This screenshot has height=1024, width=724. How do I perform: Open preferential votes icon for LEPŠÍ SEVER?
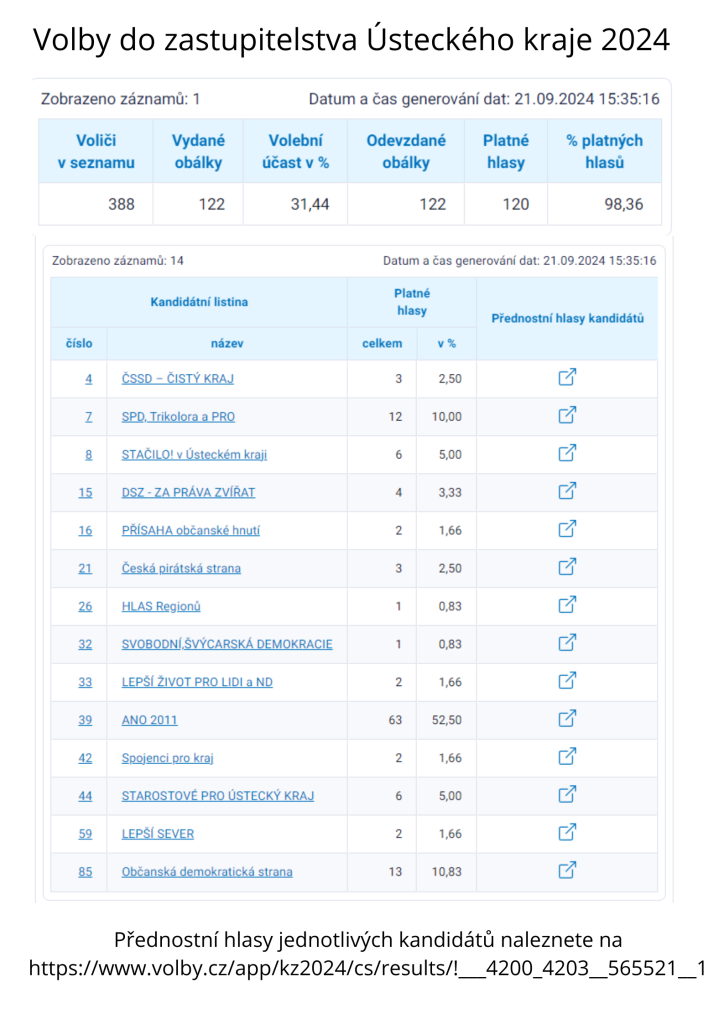(567, 832)
